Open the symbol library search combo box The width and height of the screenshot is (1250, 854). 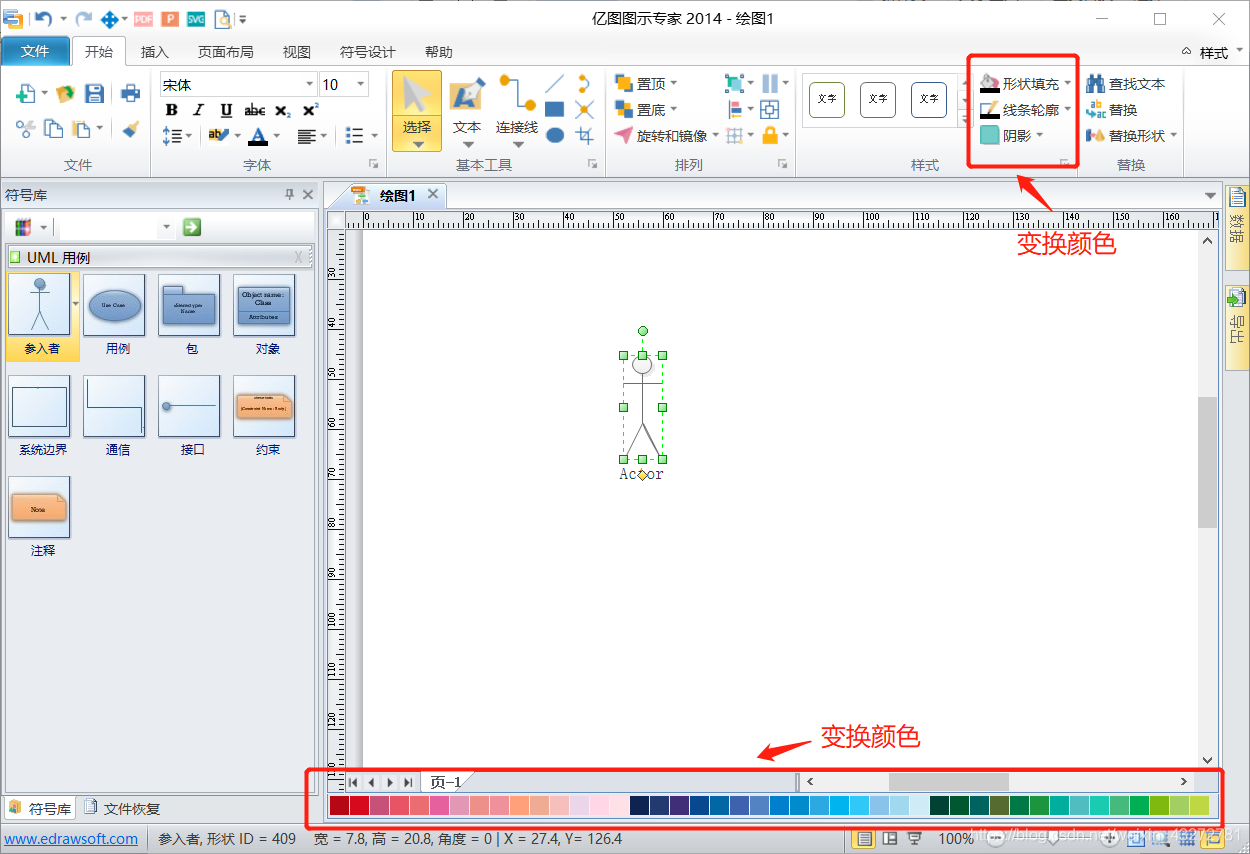pyautogui.click(x=115, y=227)
